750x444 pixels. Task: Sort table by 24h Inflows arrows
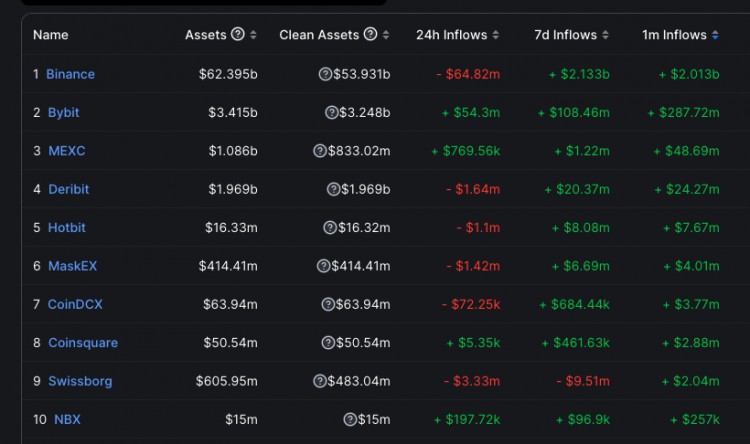(496, 35)
